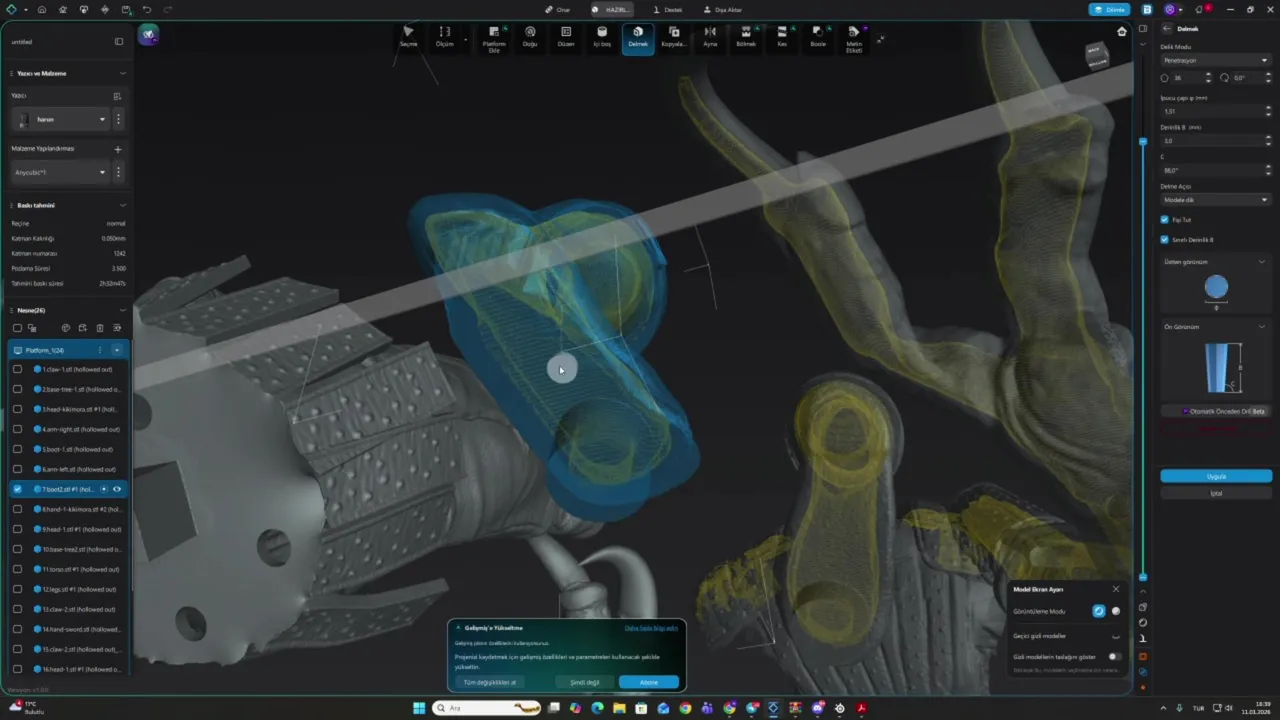Switch to the Destek supports tab
This screenshot has width=1280, height=720.
click(x=668, y=10)
